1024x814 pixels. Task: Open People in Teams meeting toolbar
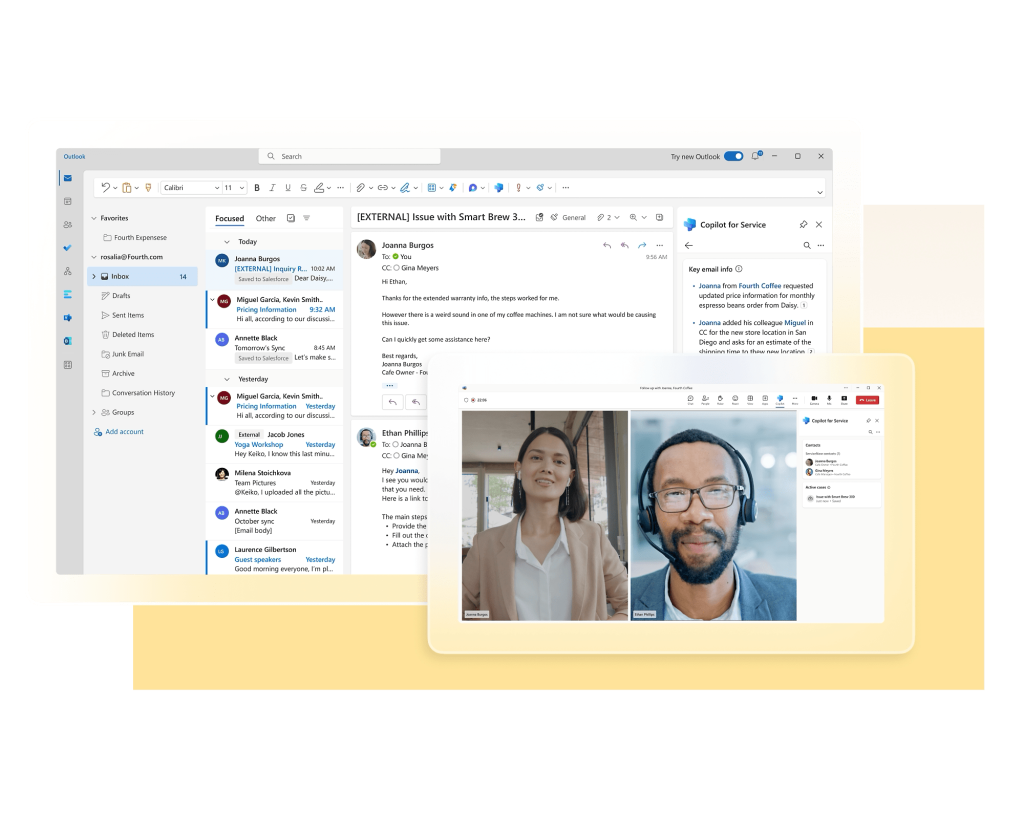click(705, 399)
